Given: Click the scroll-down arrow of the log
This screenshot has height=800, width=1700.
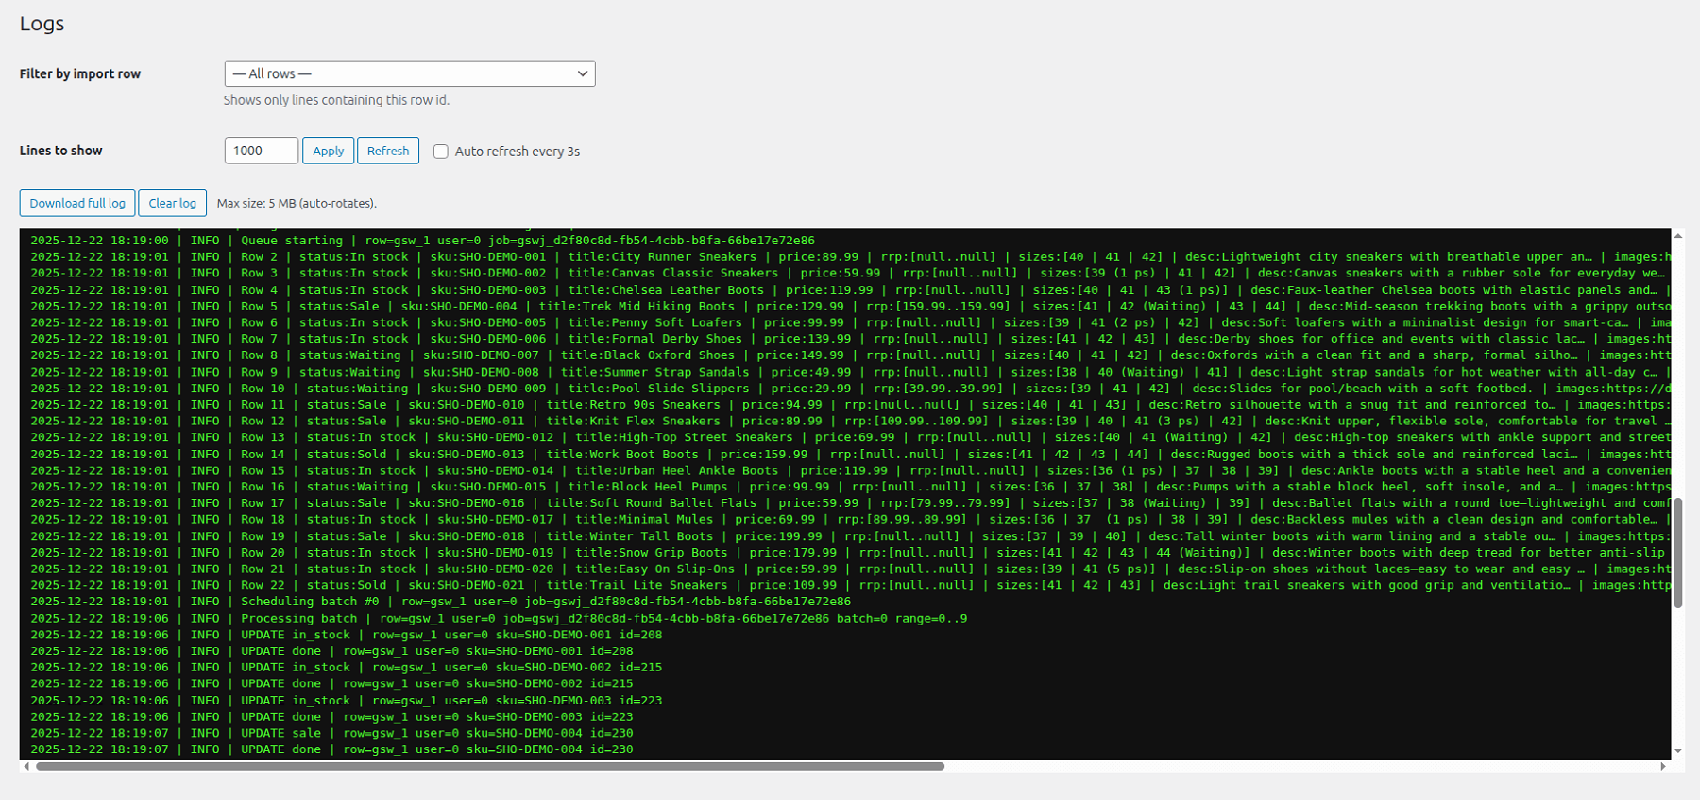Looking at the screenshot, I should coord(1678,752).
